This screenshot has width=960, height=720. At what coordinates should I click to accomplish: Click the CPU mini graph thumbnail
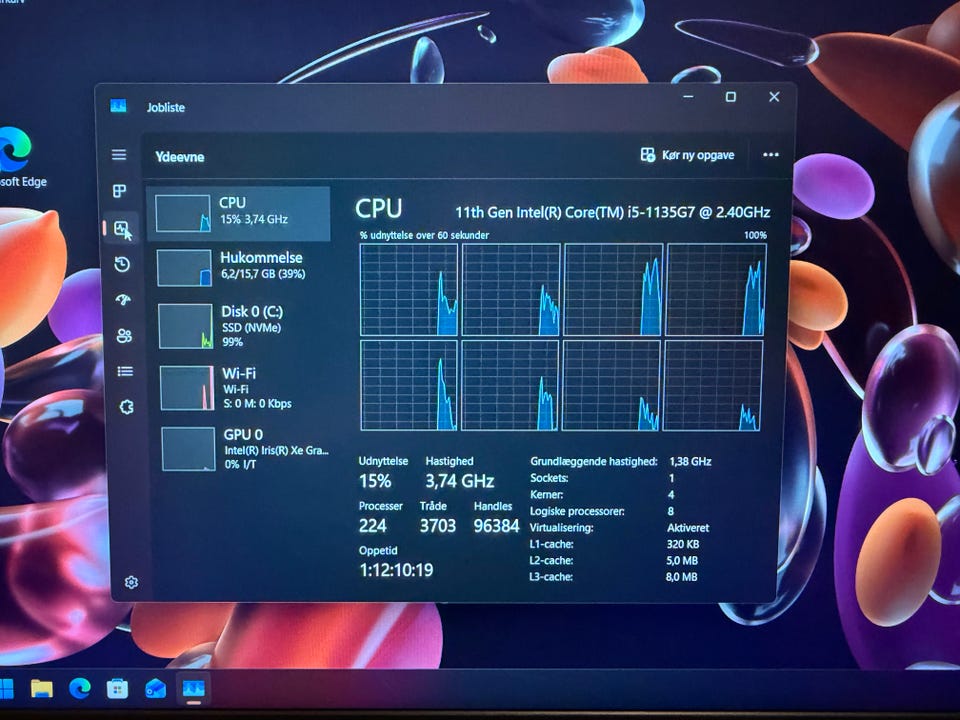(183, 214)
